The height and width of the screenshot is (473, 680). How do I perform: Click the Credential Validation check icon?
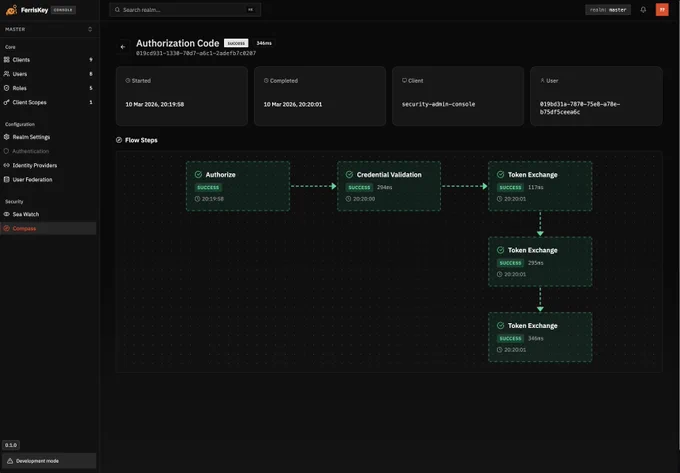349,174
